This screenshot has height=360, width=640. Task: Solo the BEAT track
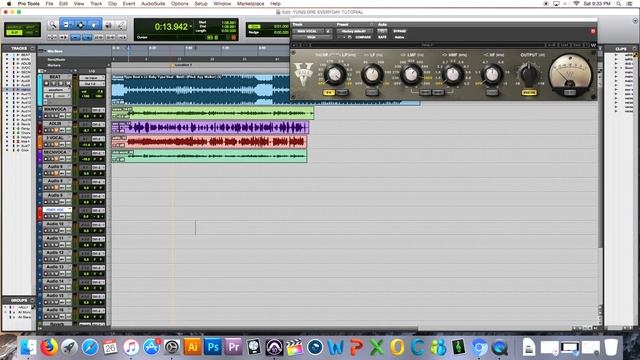[x=61, y=83]
